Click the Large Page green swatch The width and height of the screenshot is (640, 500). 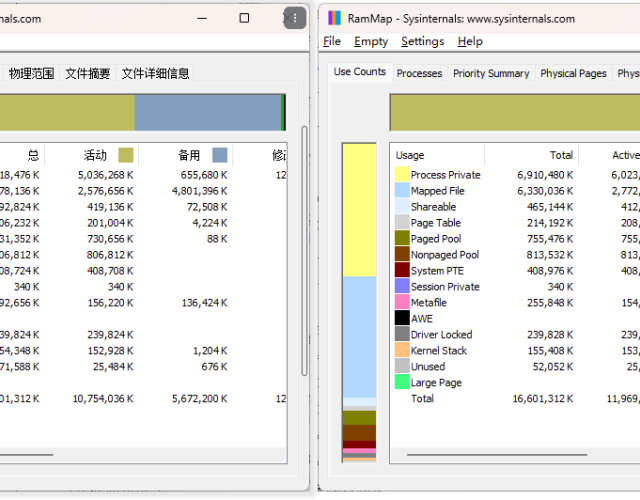coord(402,382)
